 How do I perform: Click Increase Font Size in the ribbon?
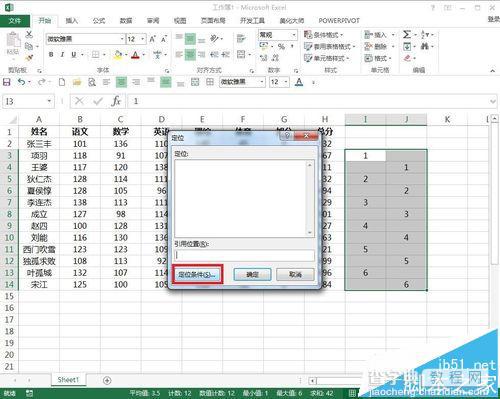click(x=153, y=39)
